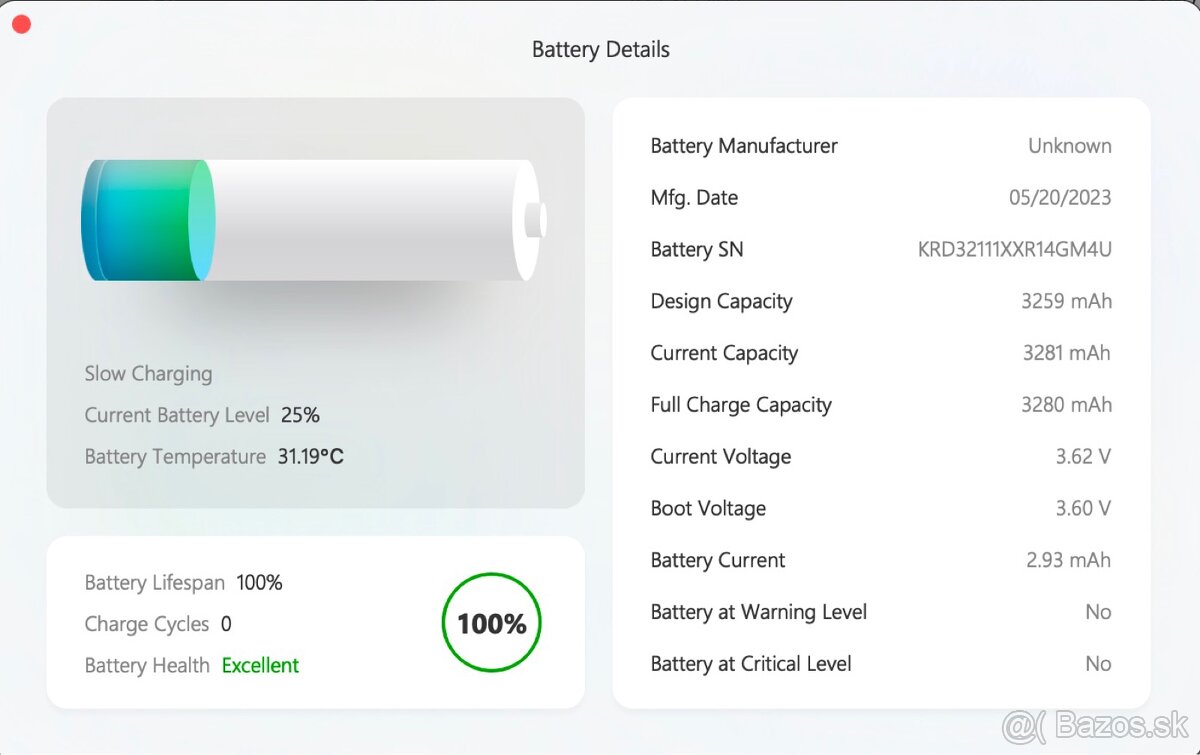Click the Battery Current 2.93 mAh value
Screen dimensions: 1200x755
click(1068, 561)
